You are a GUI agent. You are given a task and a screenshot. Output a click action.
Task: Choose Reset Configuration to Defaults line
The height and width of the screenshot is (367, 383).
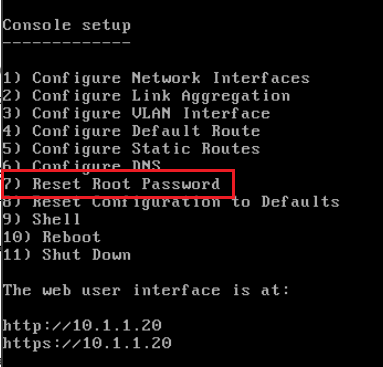tap(171, 202)
